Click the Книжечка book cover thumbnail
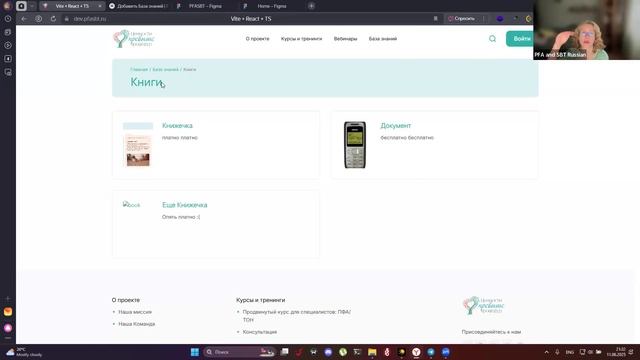 tap(138, 144)
